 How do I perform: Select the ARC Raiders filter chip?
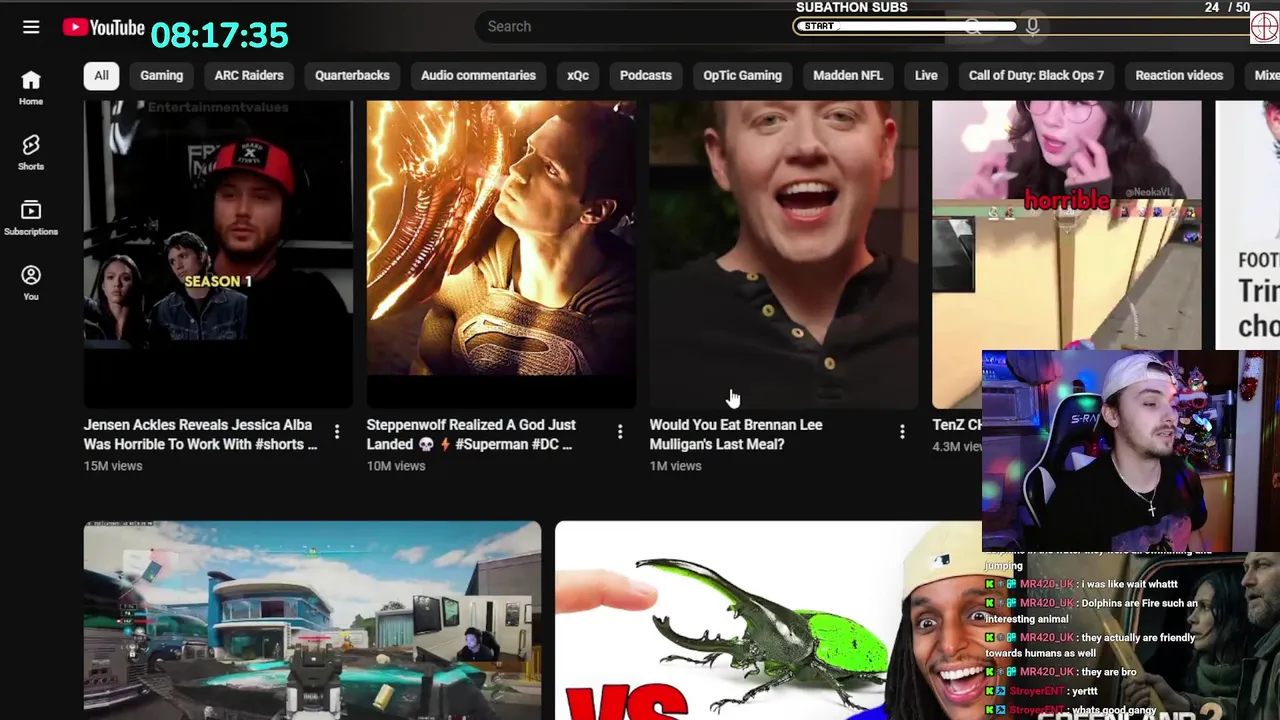coord(249,75)
